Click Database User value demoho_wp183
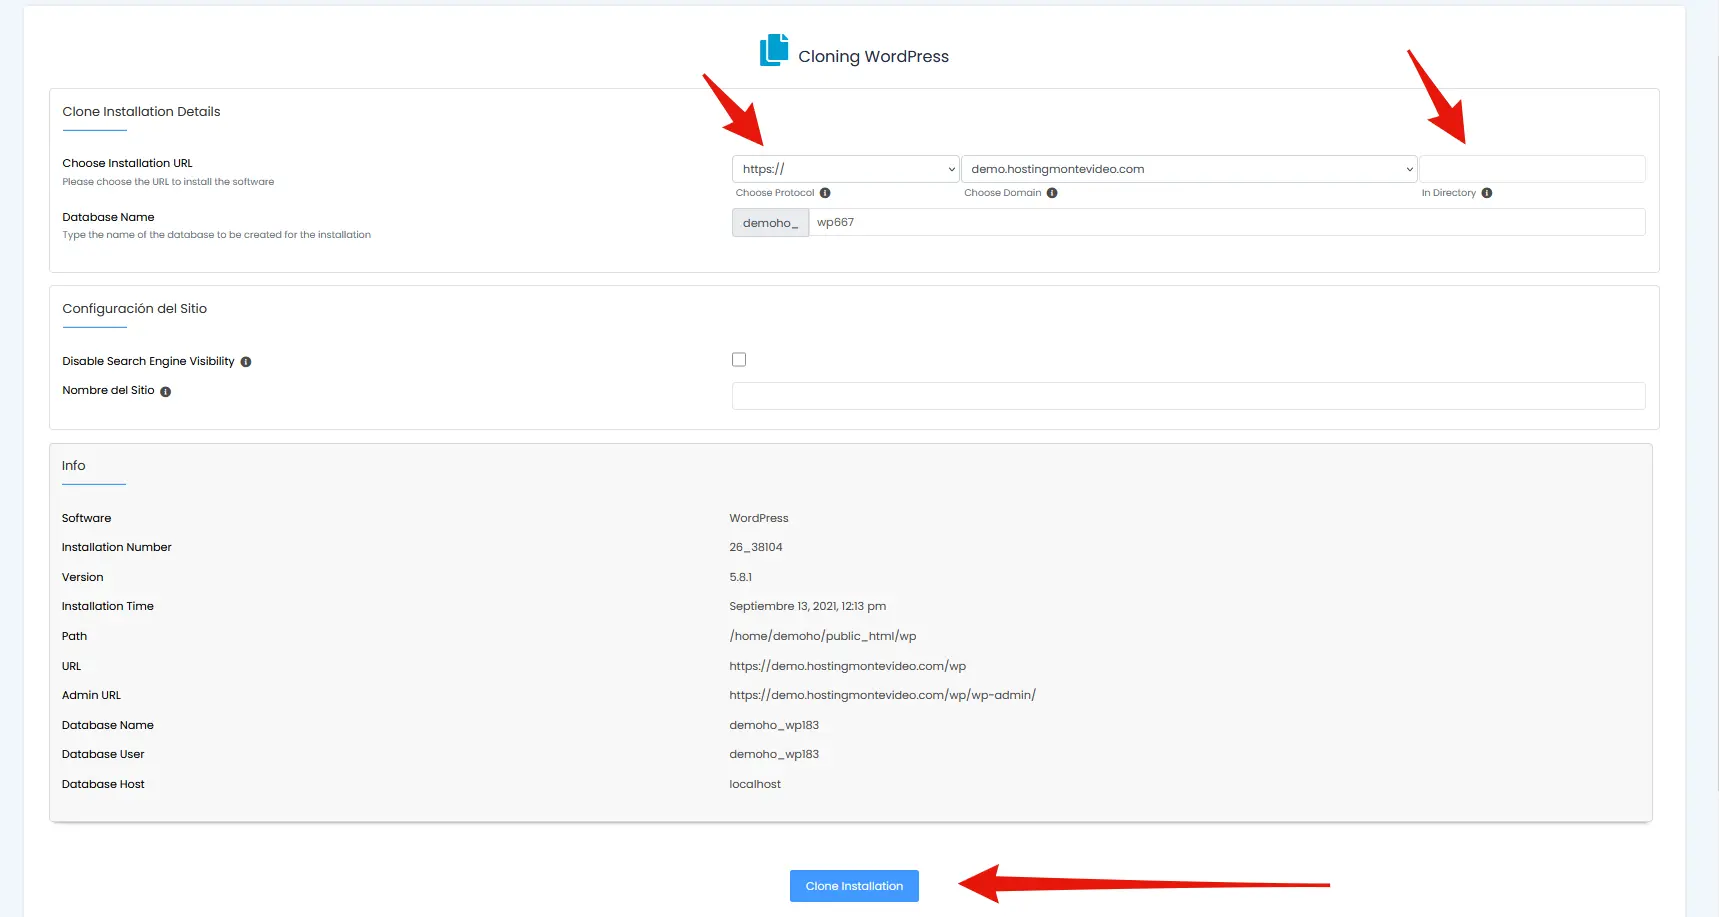This screenshot has width=1719, height=917. (774, 754)
